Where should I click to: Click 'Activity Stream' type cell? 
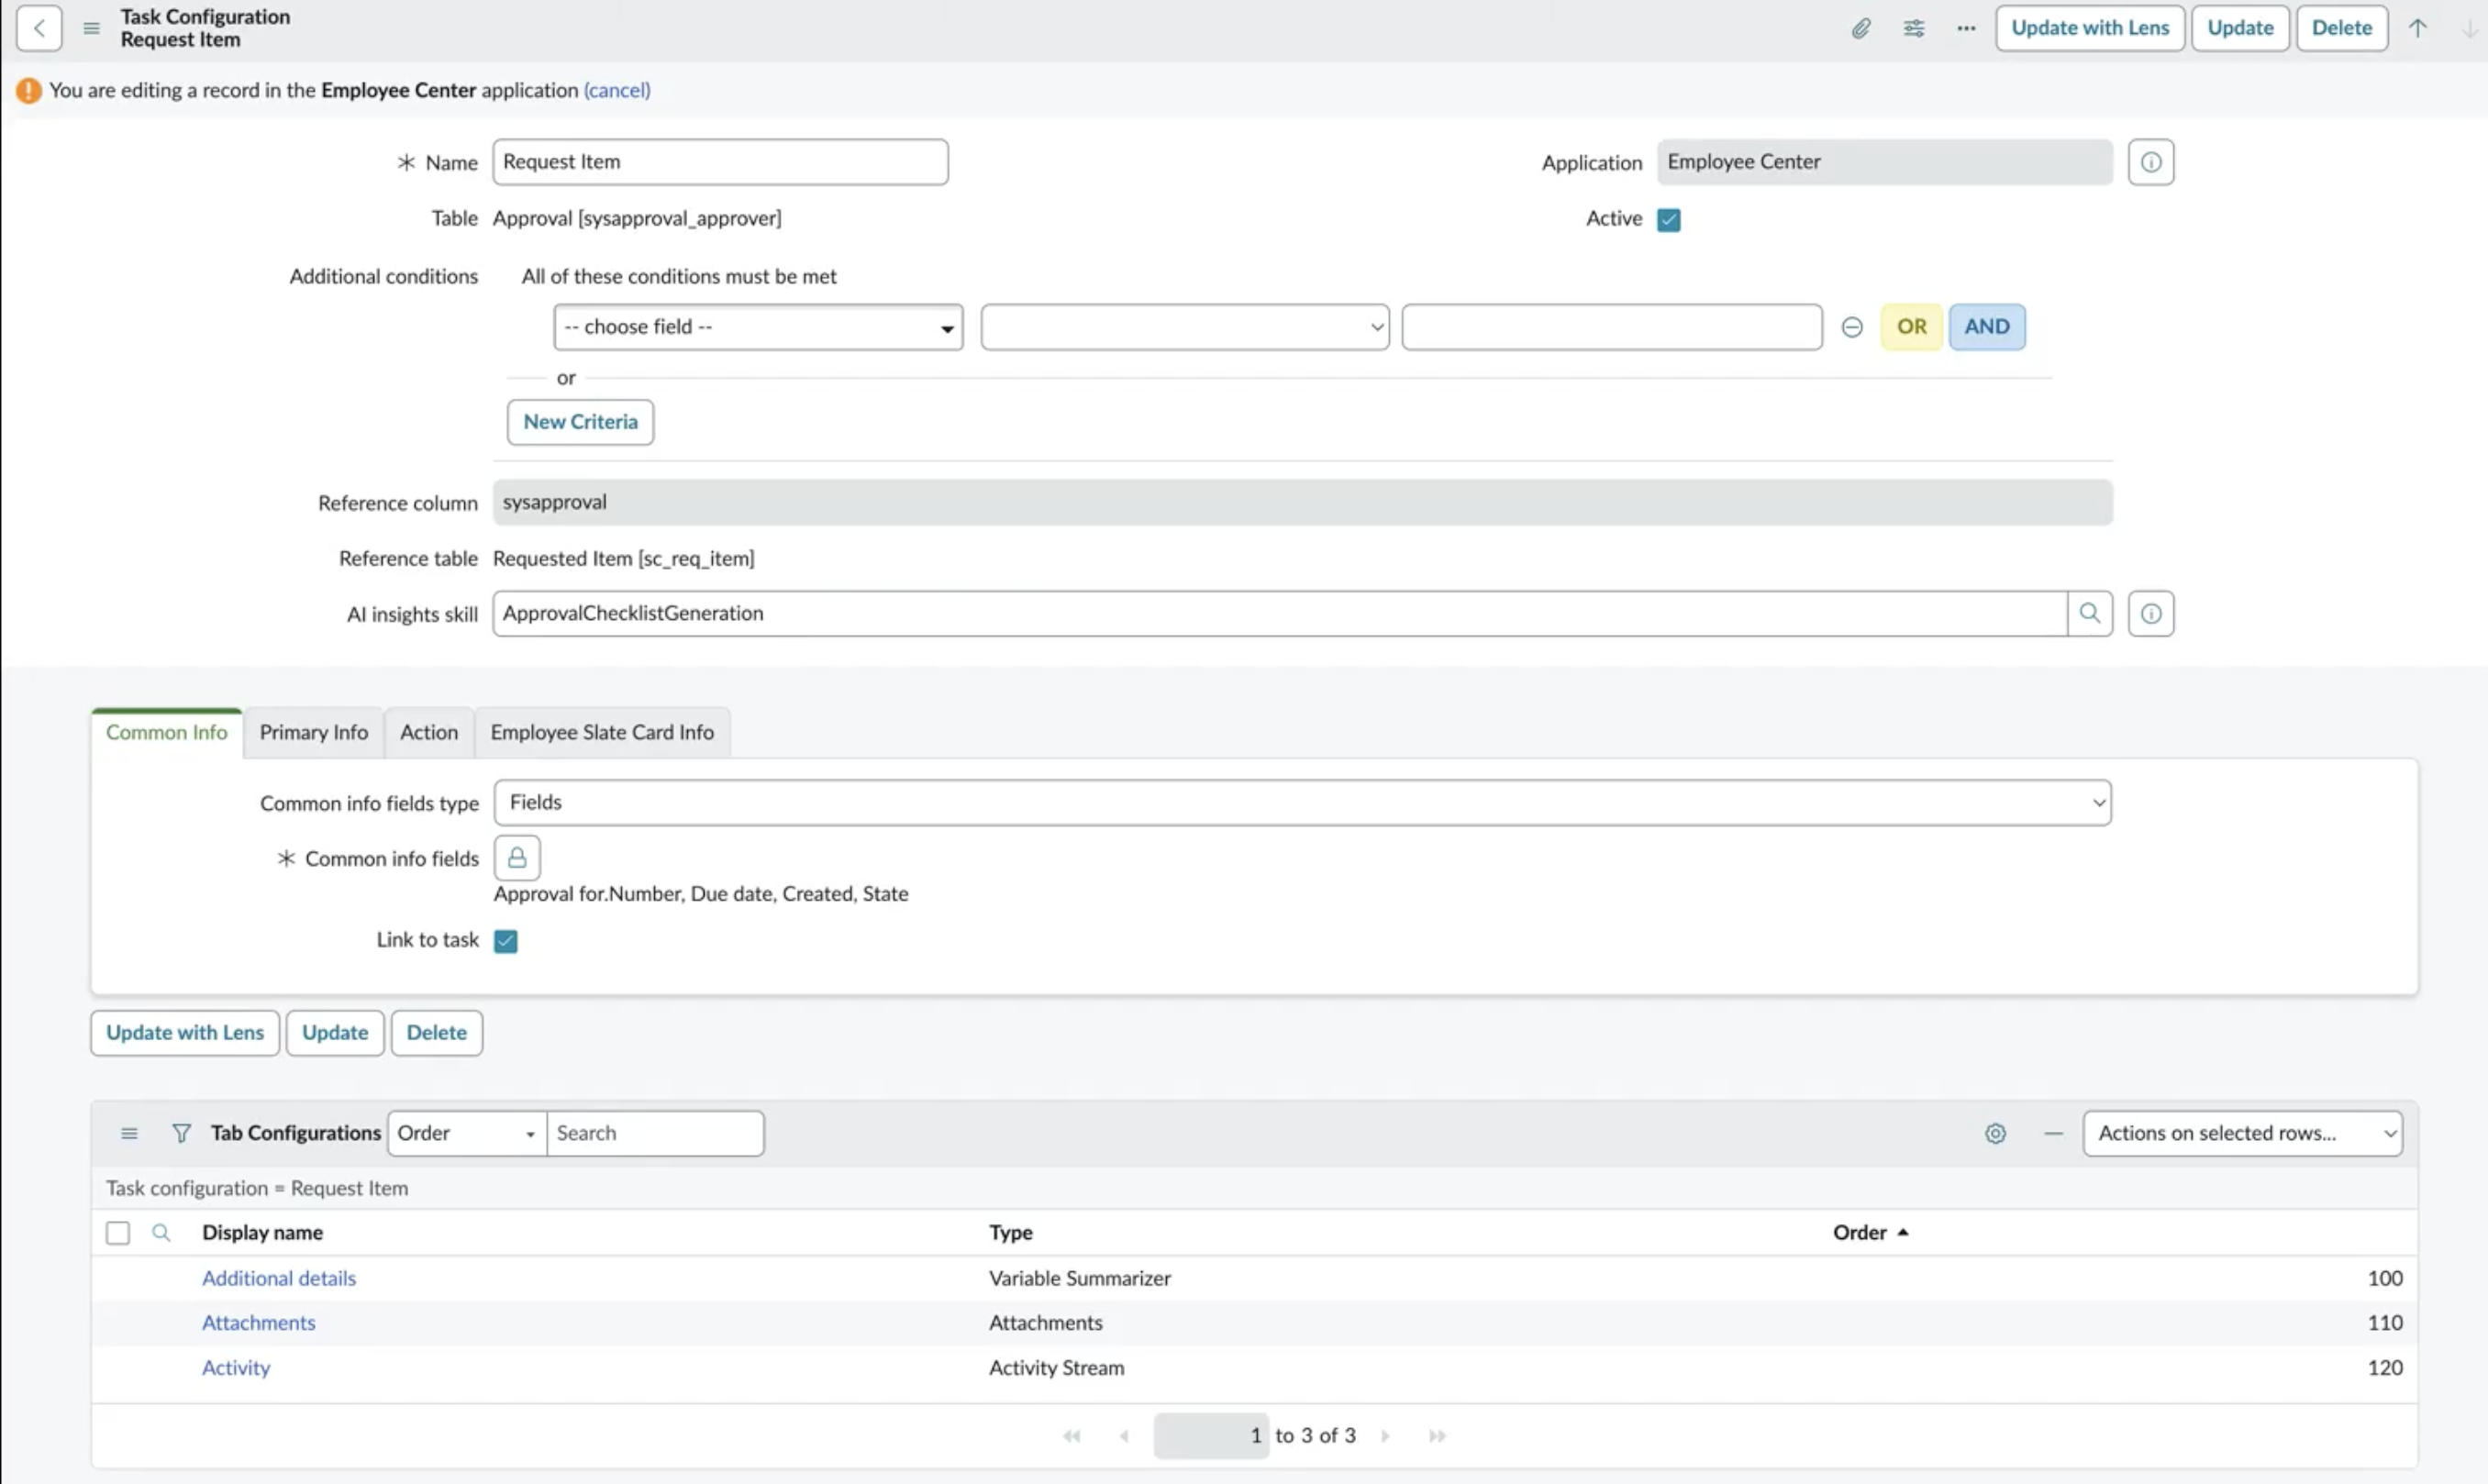click(x=1056, y=1367)
